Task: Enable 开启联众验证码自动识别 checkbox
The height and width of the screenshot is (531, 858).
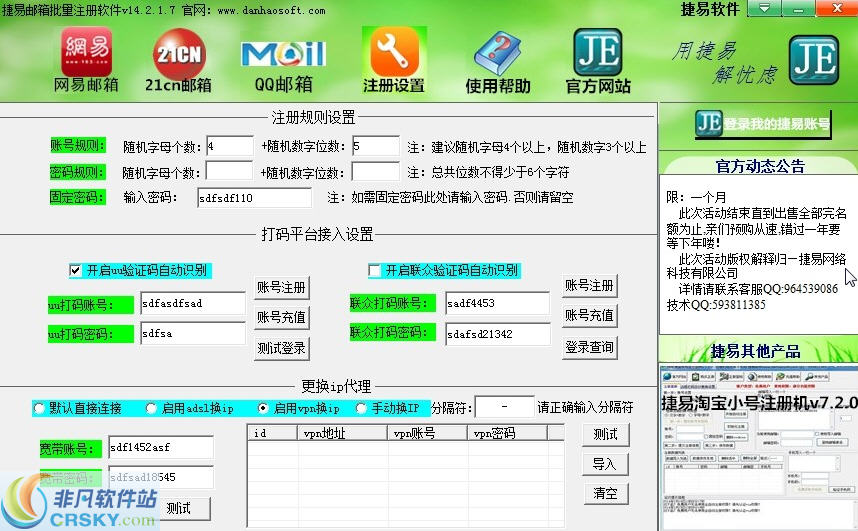Action: point(375,270)
